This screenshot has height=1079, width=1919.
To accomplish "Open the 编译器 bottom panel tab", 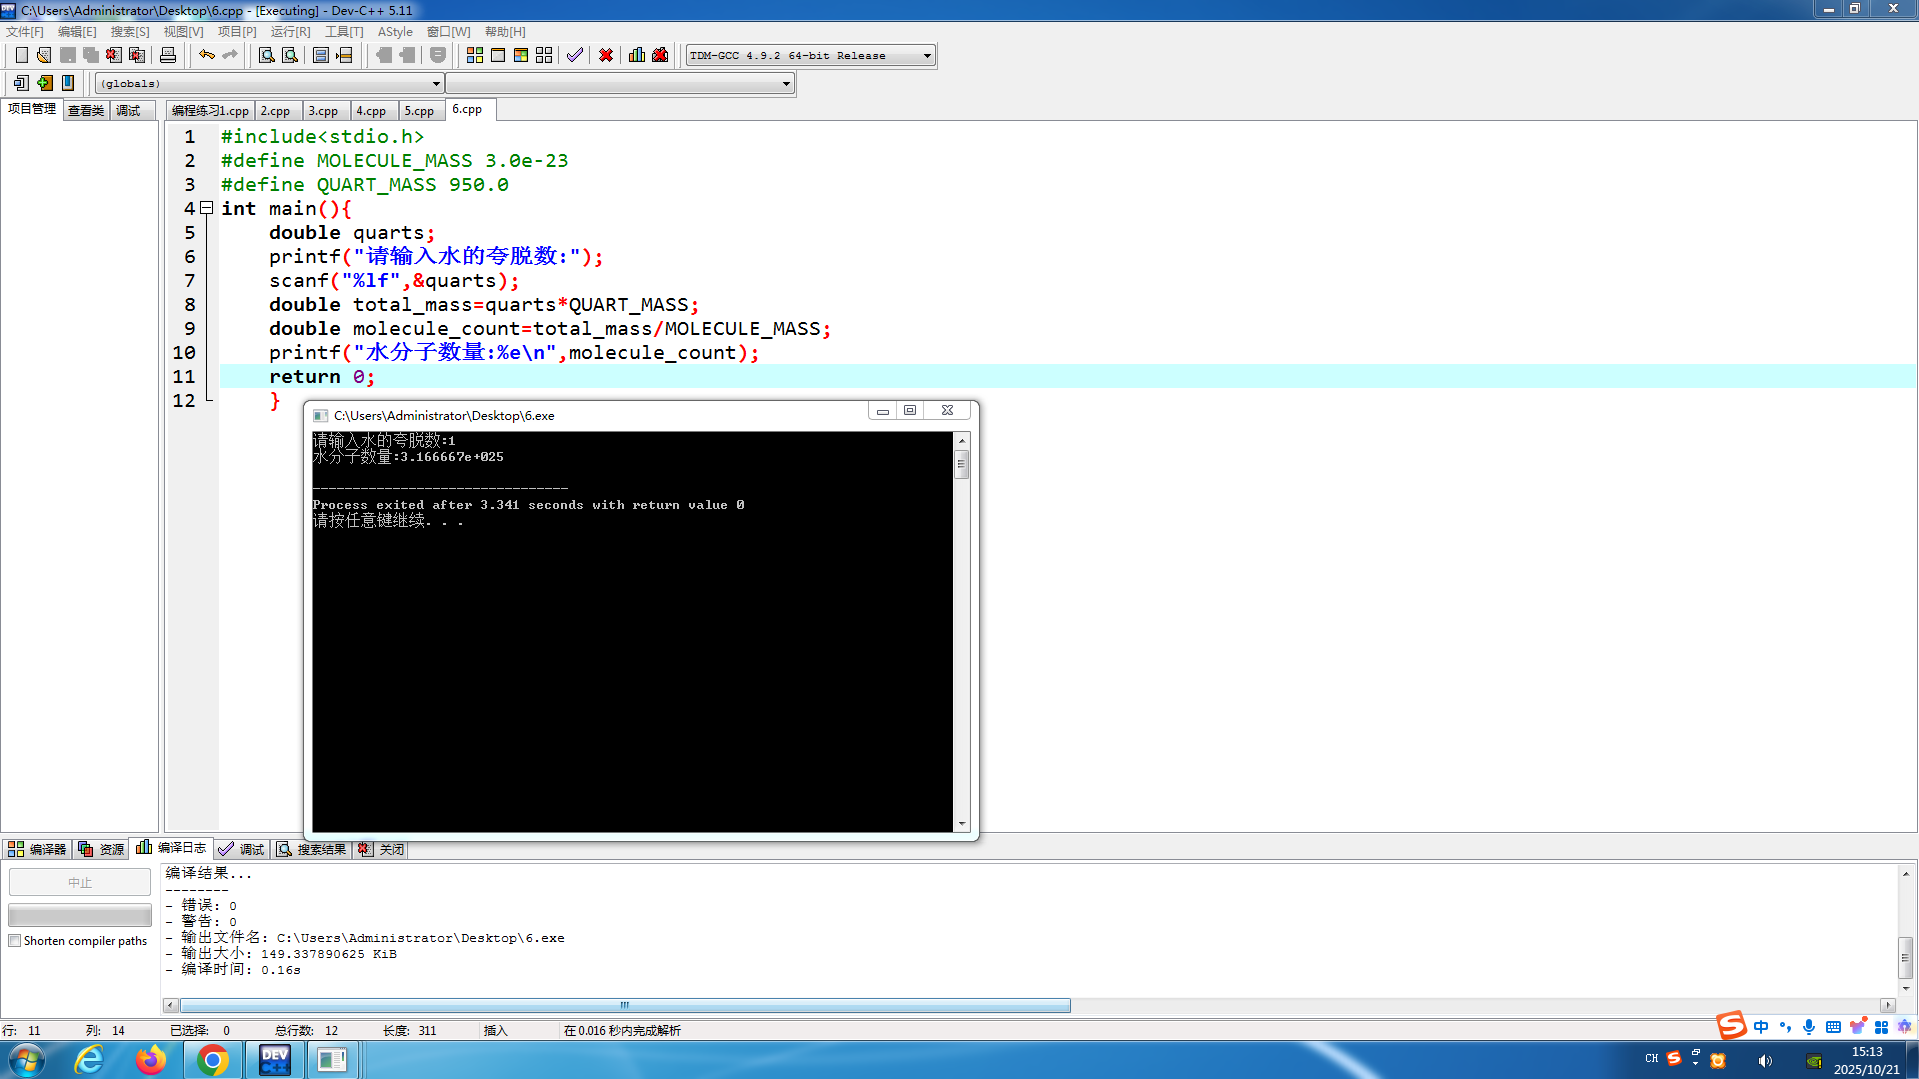I will [37, 849].
